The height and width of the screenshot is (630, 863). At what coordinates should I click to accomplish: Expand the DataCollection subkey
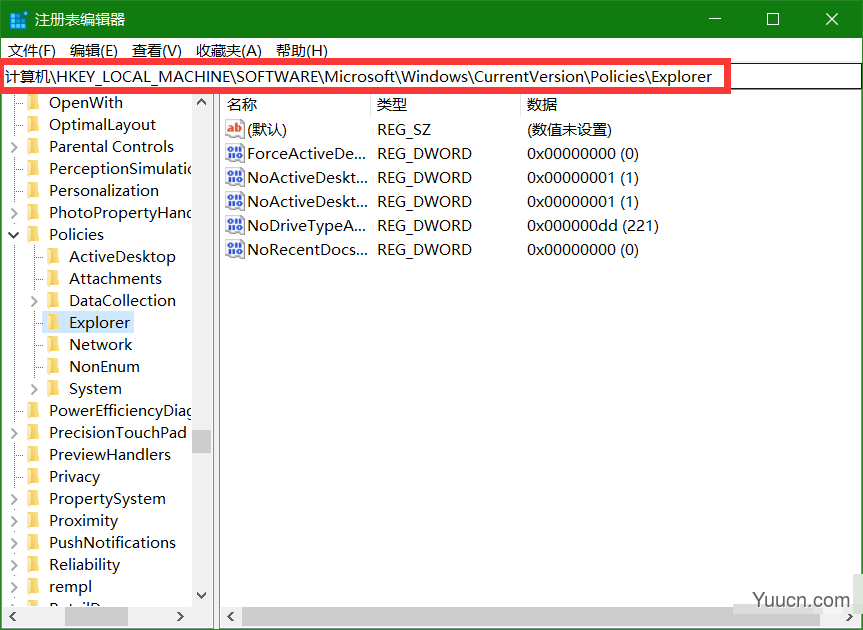tap(34, 301)
